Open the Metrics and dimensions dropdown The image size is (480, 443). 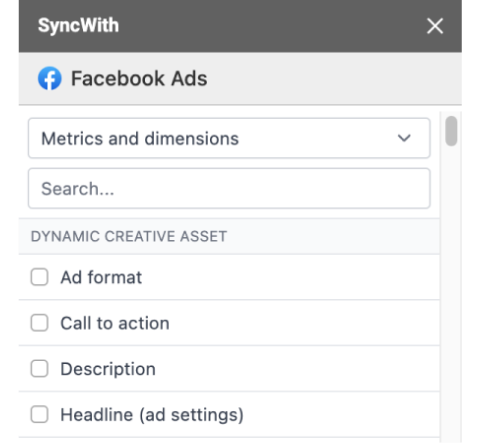point(229,138)
